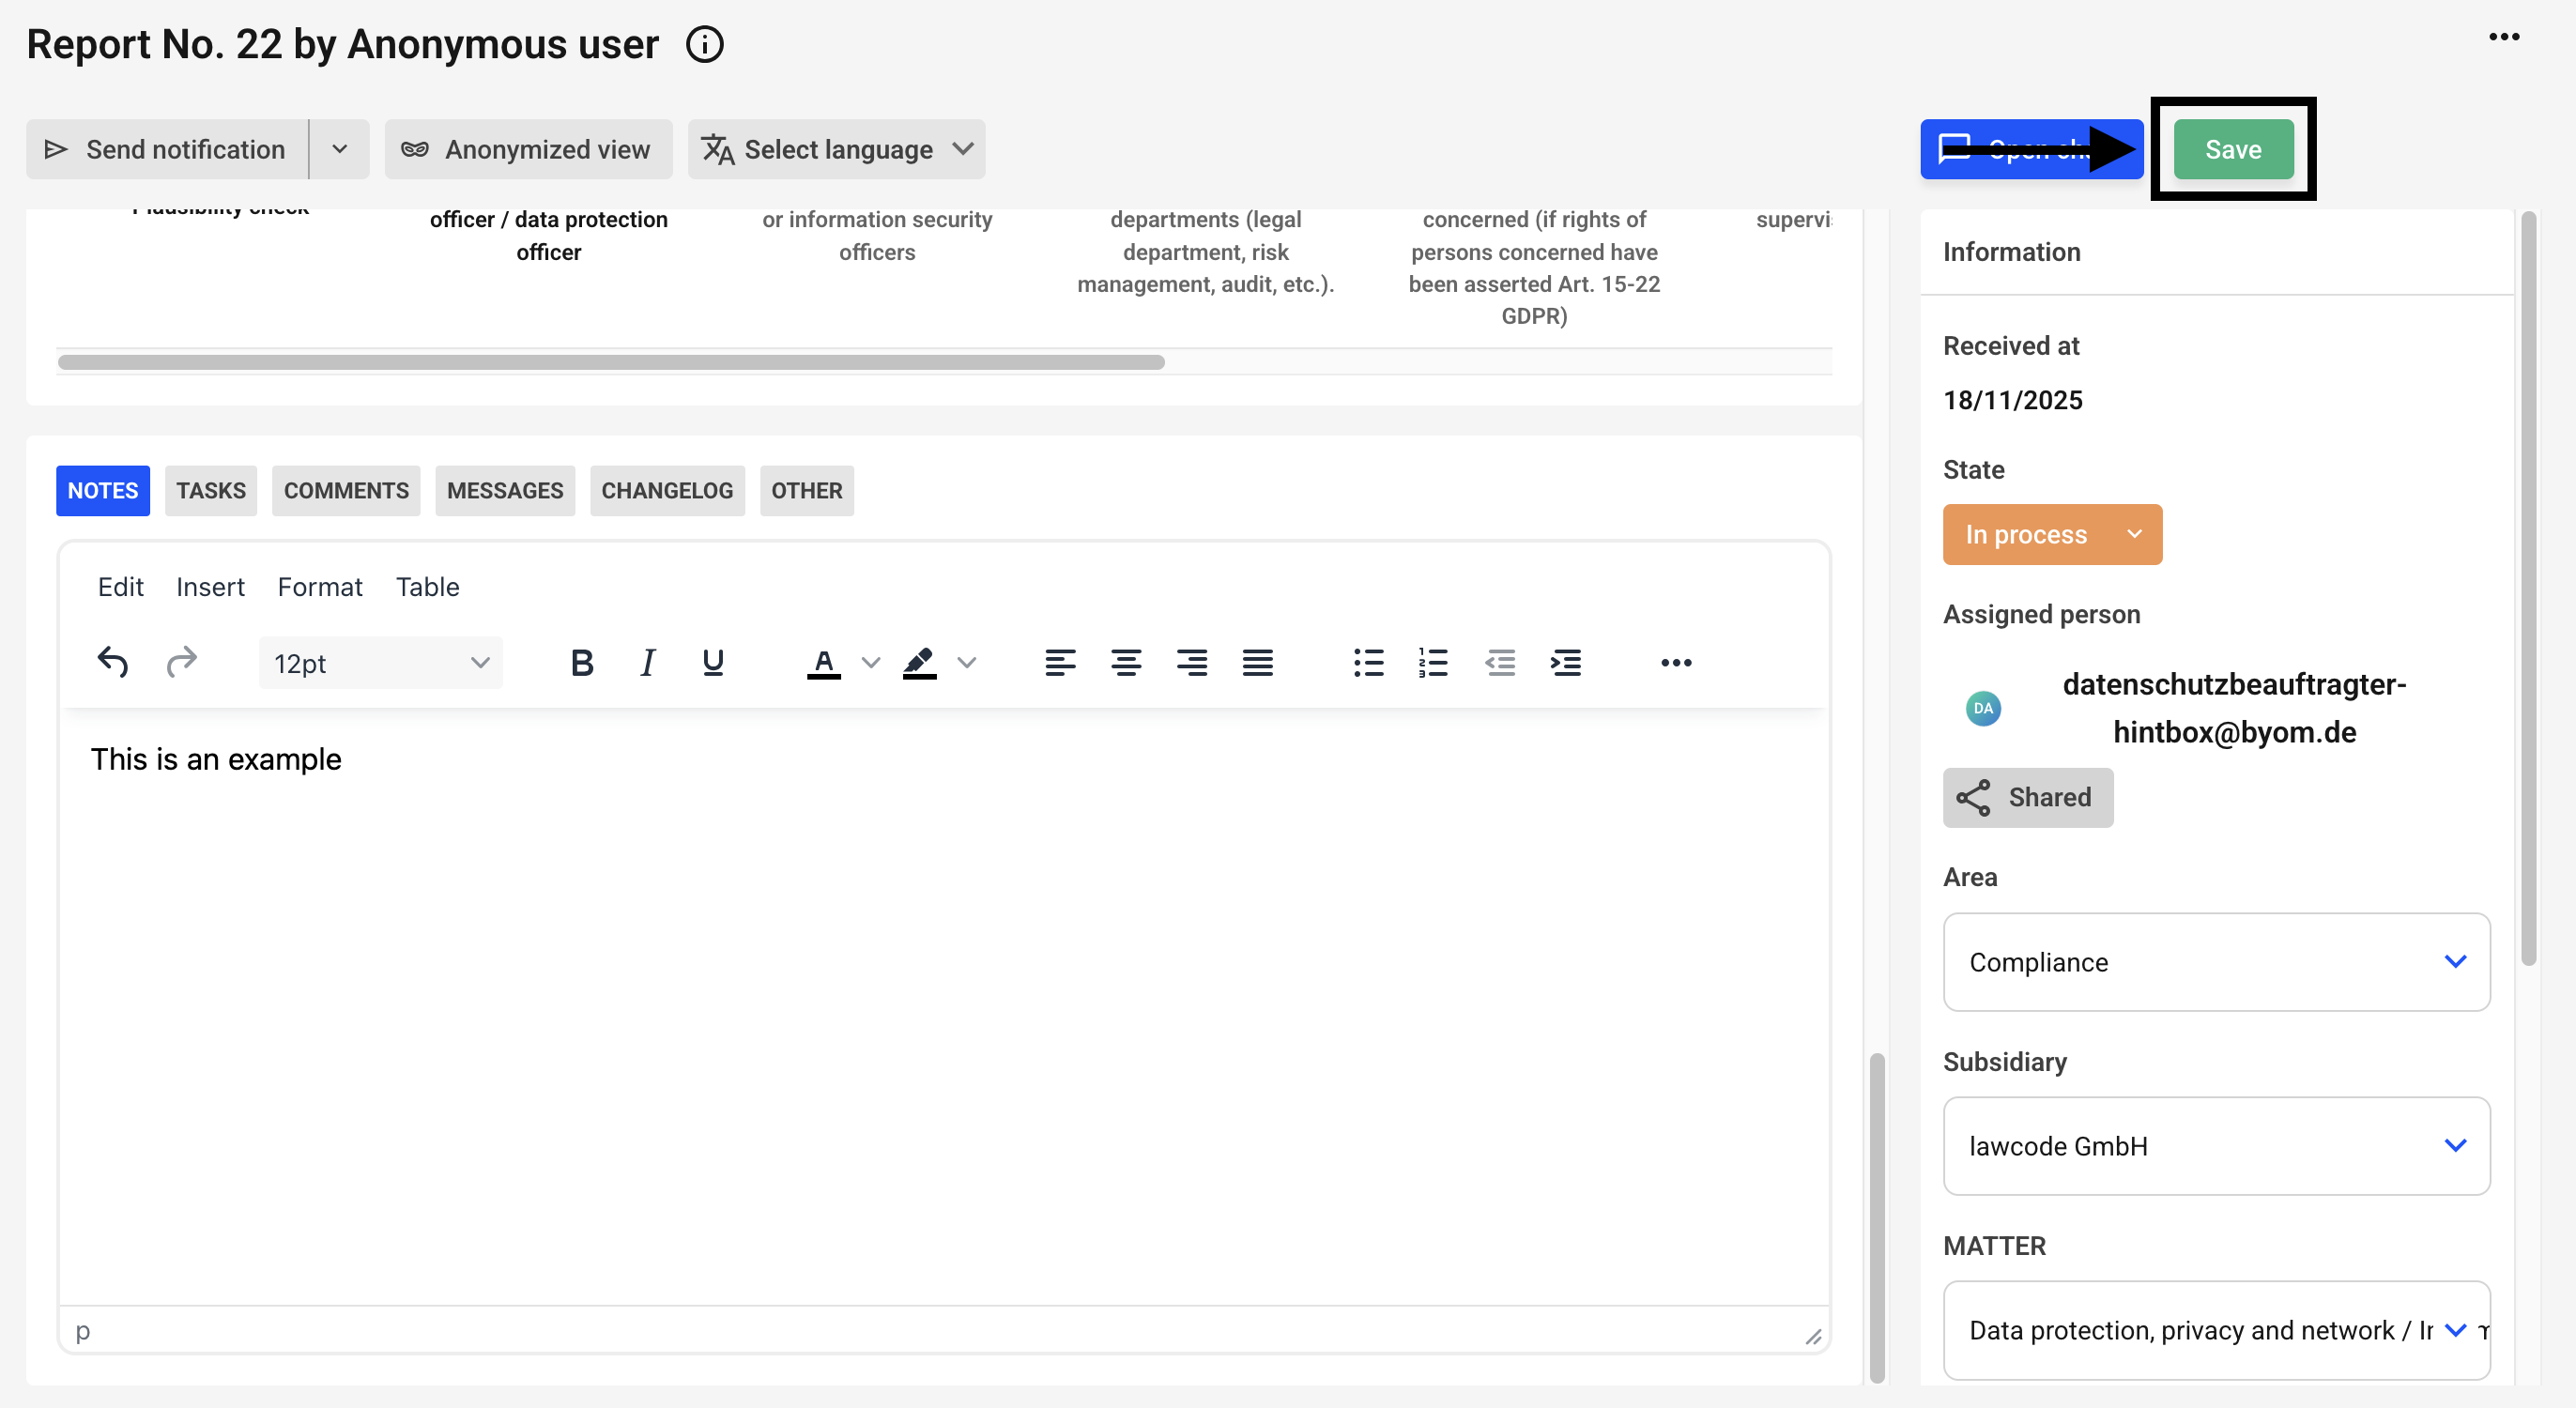Click the bullet list icon

(x=1367, y=662)
